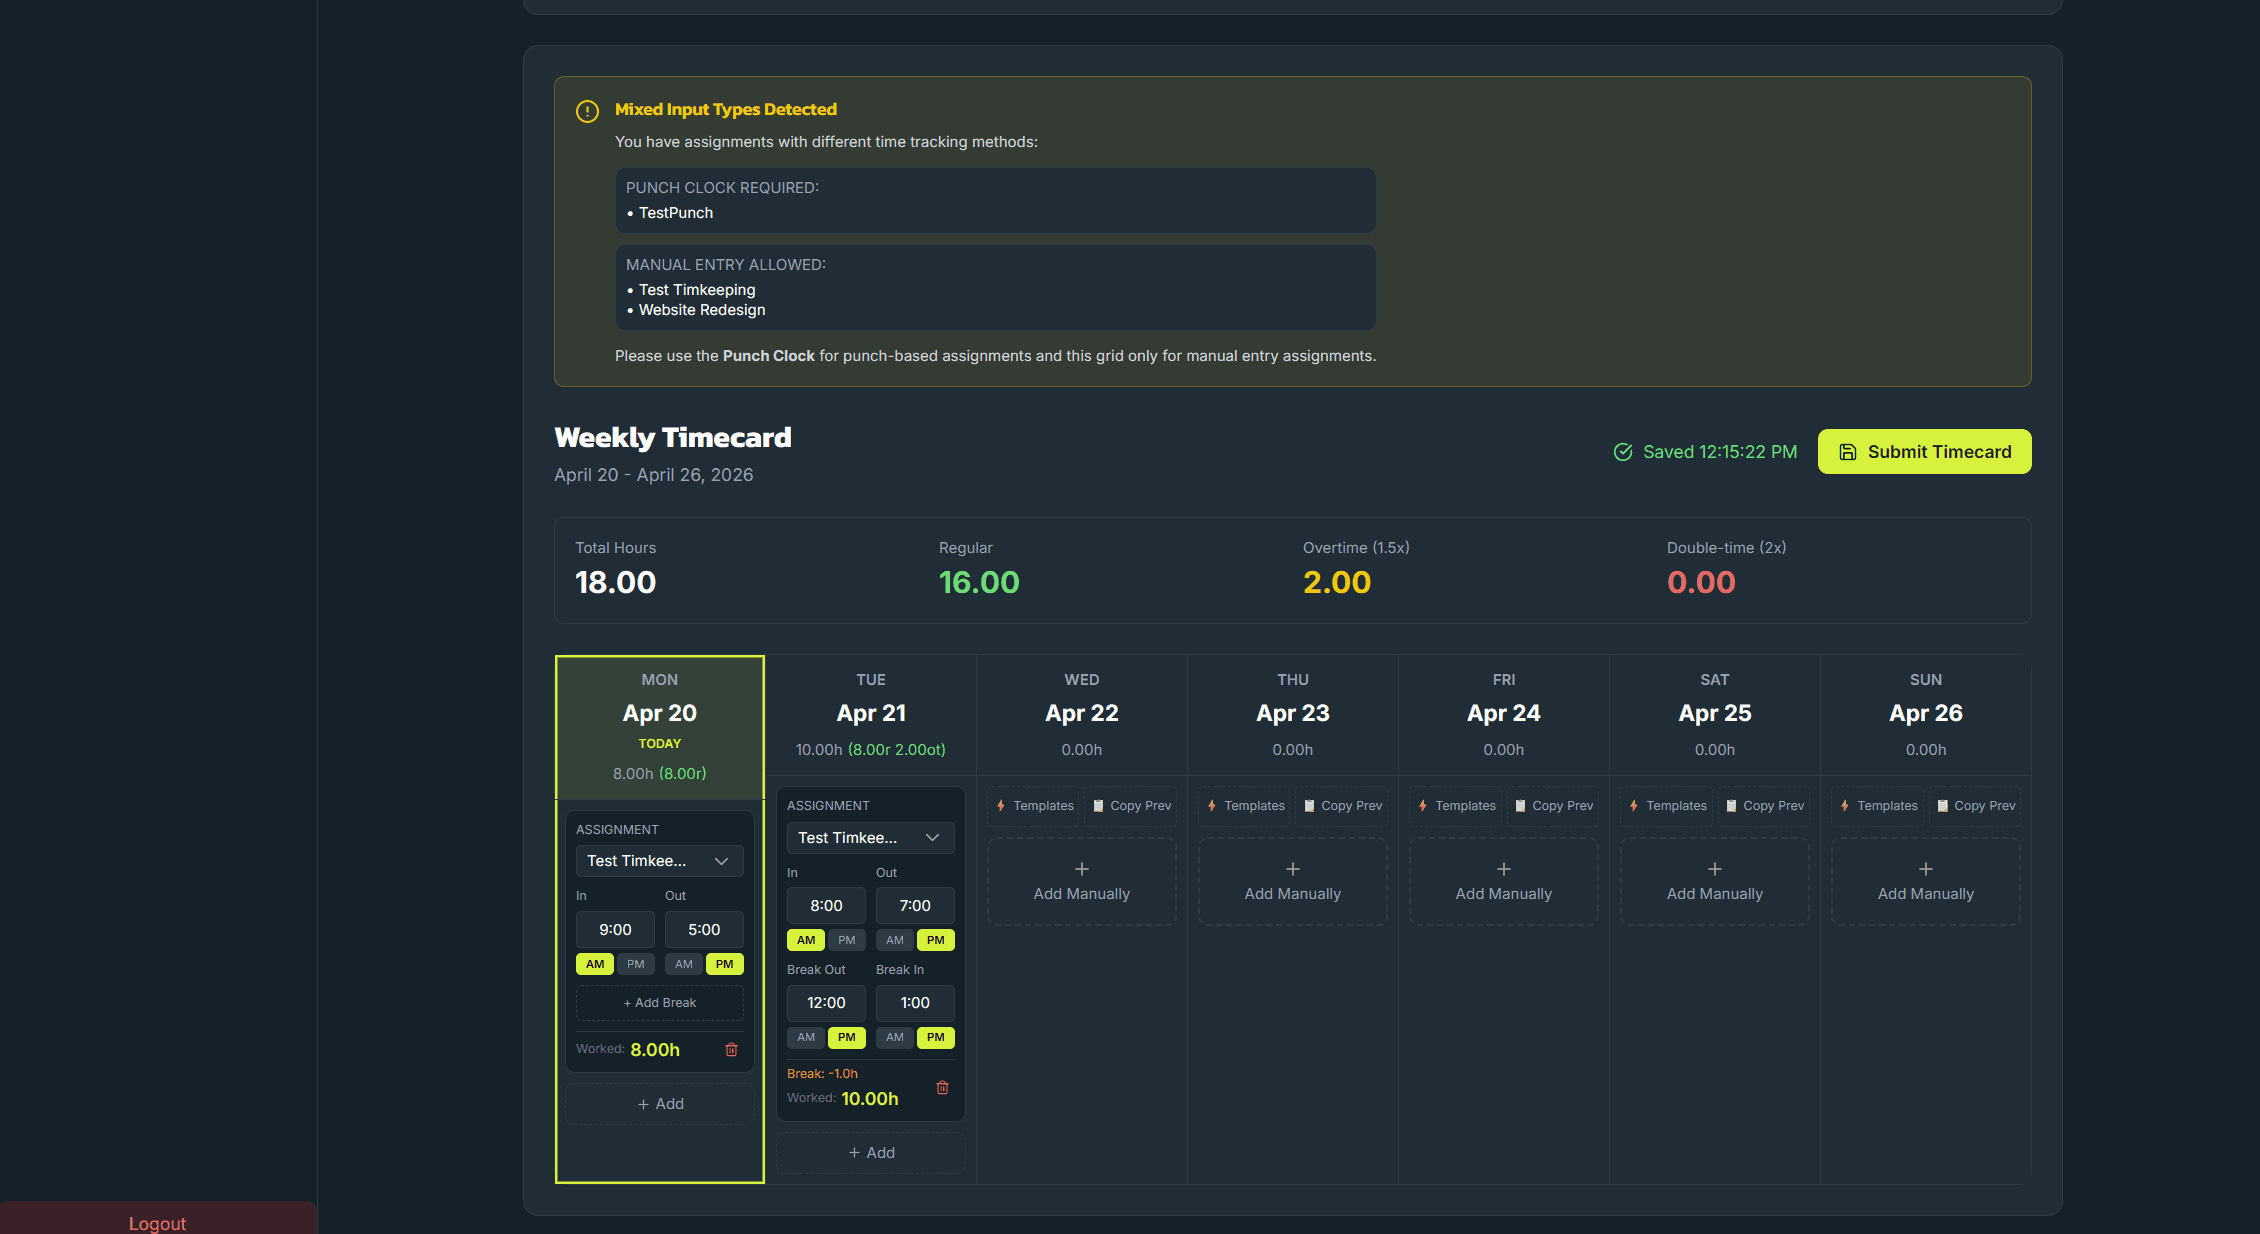Select the Thu Apr 23 day header
The width and height of the screenshot is (2260, 1234).
pyautogui.click(x=1293, y=715)
